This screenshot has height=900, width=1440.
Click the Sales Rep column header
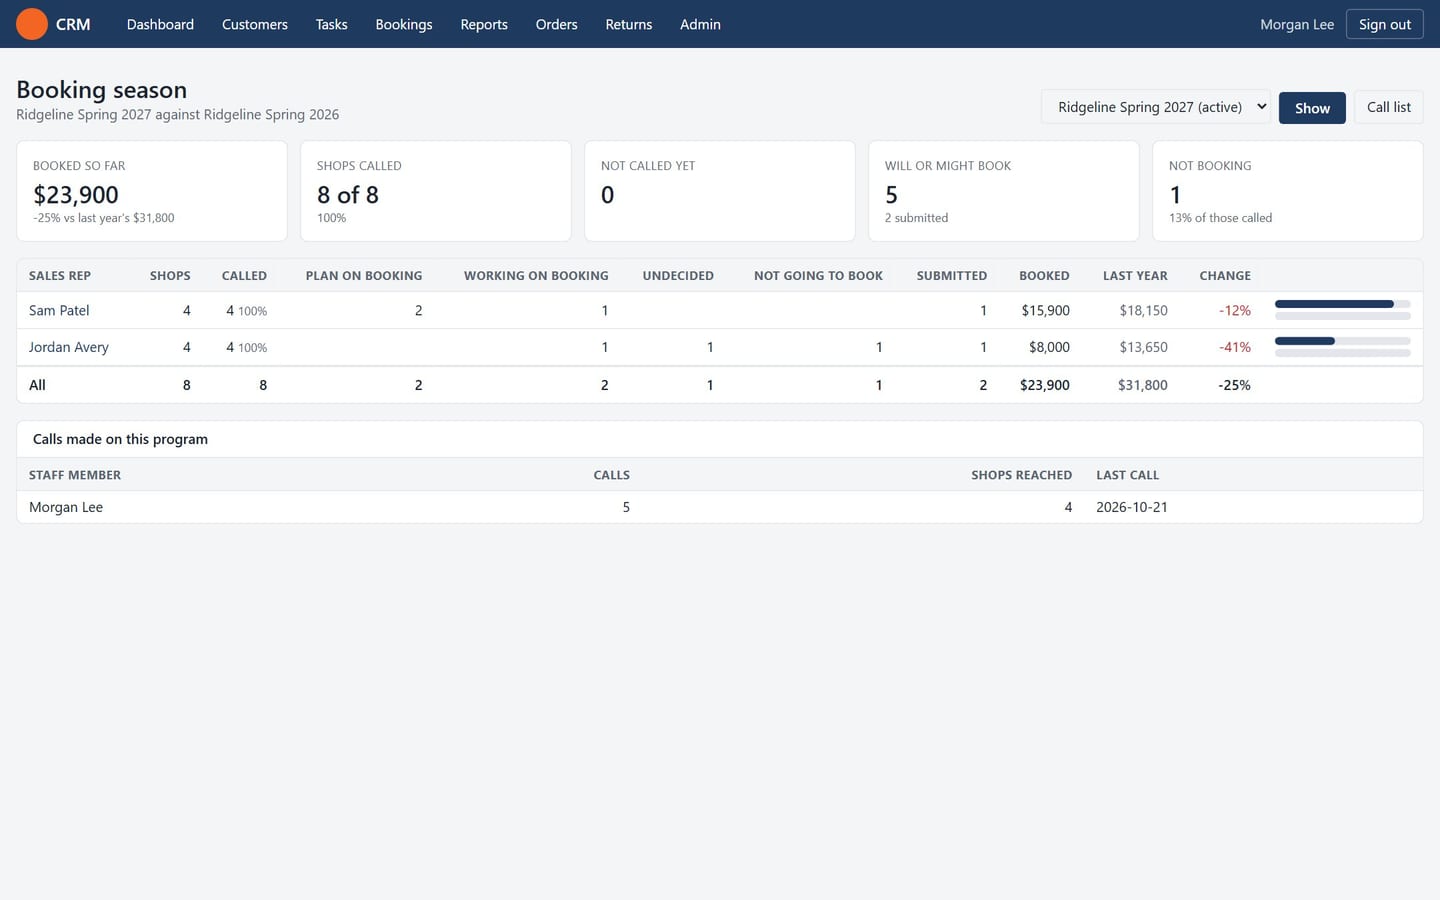(x=60, y=275)
